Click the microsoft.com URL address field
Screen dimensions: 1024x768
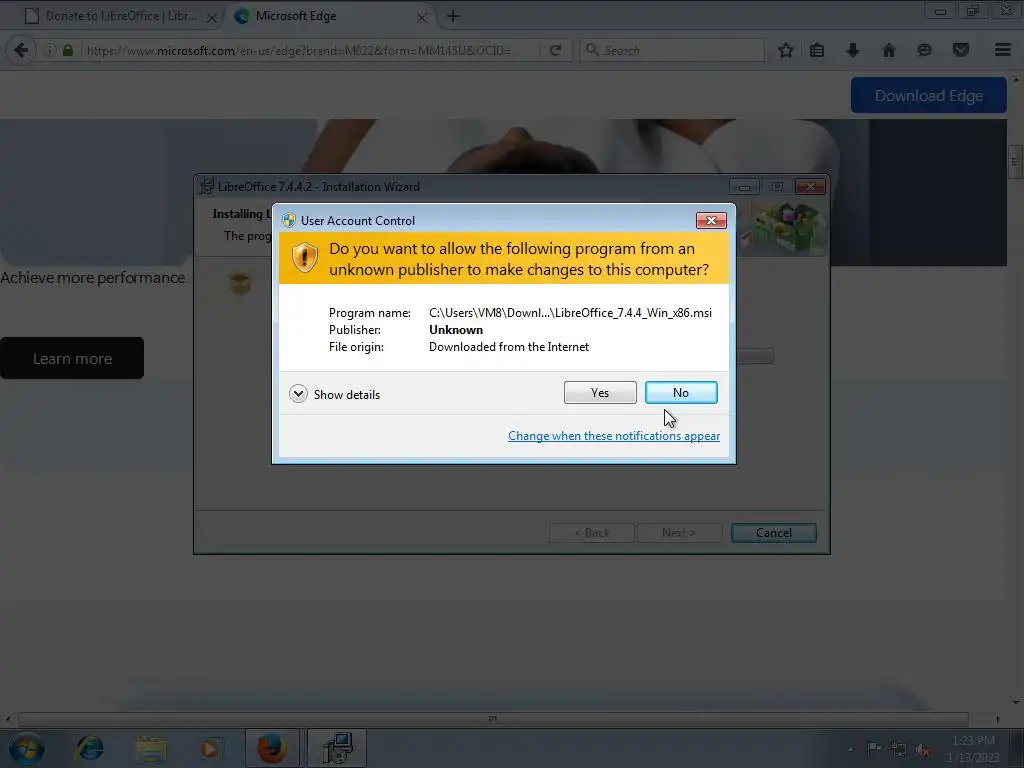(x=310, y=50)
